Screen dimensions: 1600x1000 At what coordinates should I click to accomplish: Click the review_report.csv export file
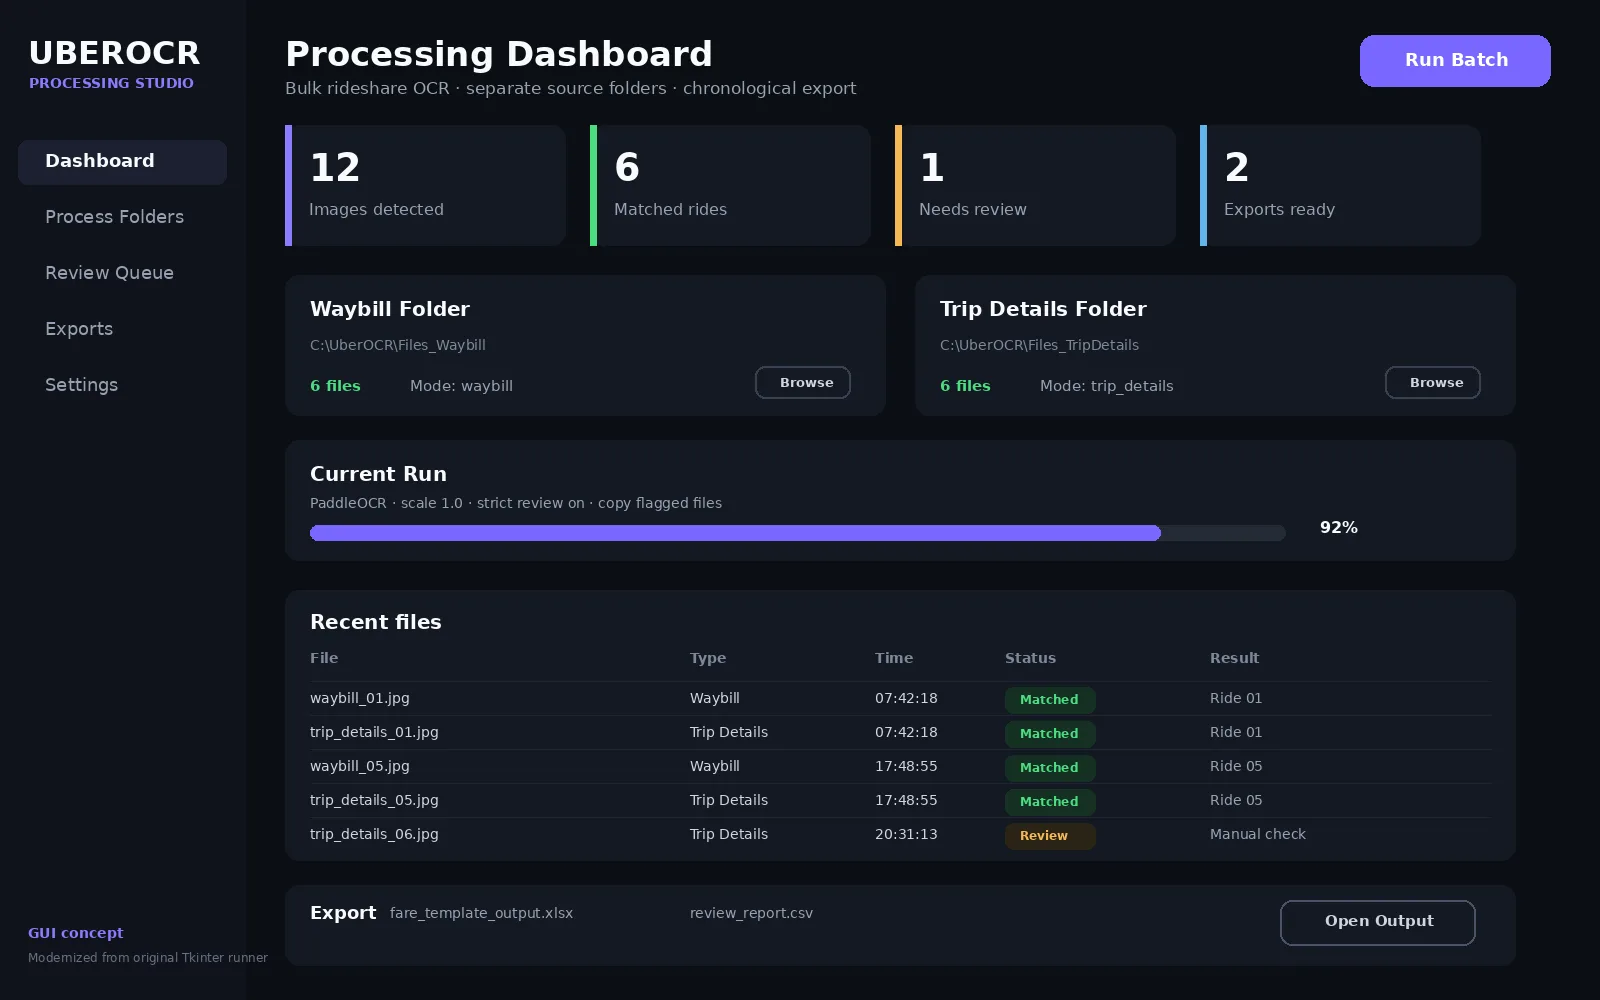coord(751,913)
